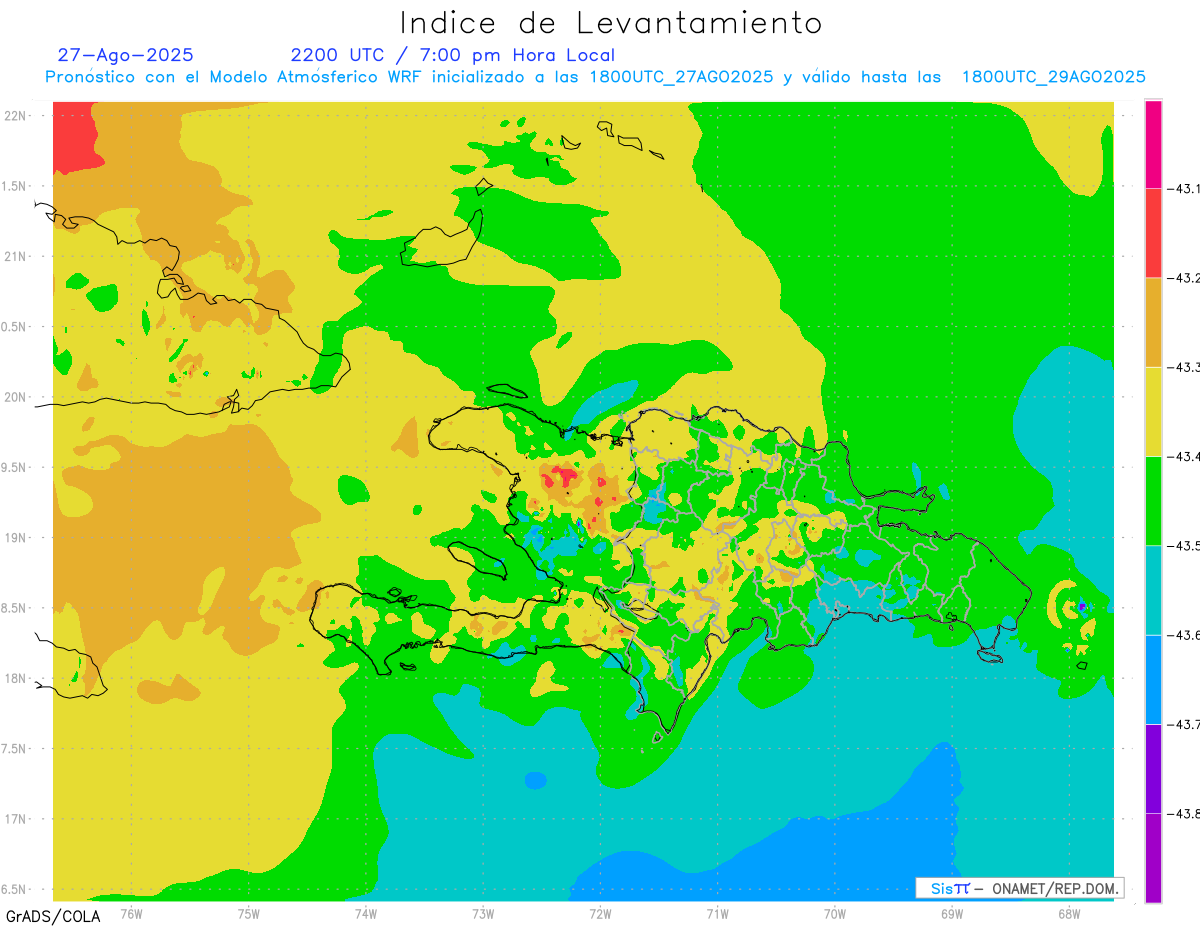The image size is (1200, 927).
Task: Click the '-43.2' color bar value
Action: pos(1185,278)
